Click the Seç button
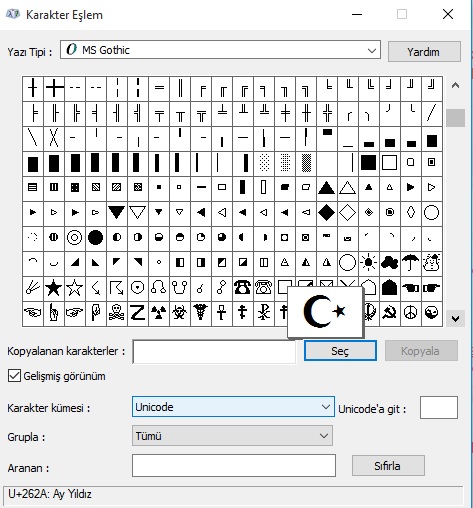 click(340, 351)
